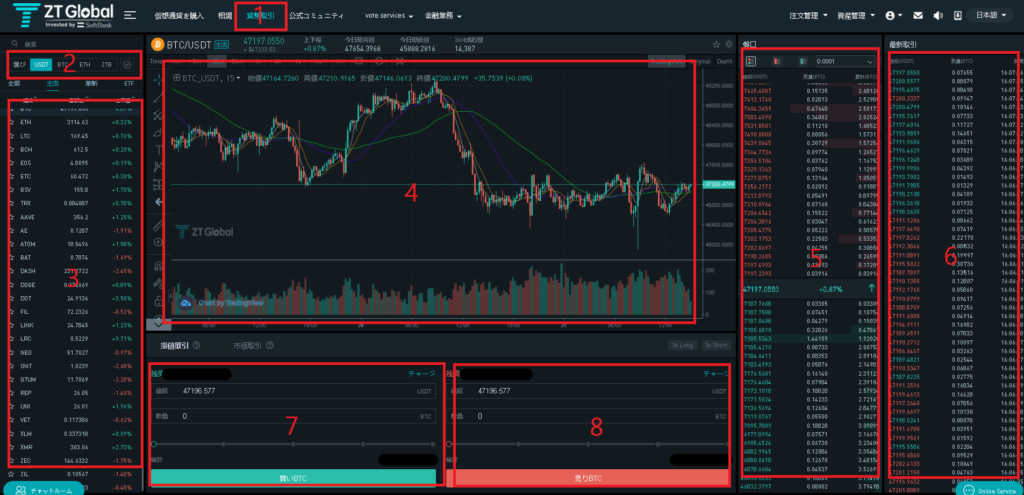Open the 0.0001 depth precision dropdown

[845, 61]
